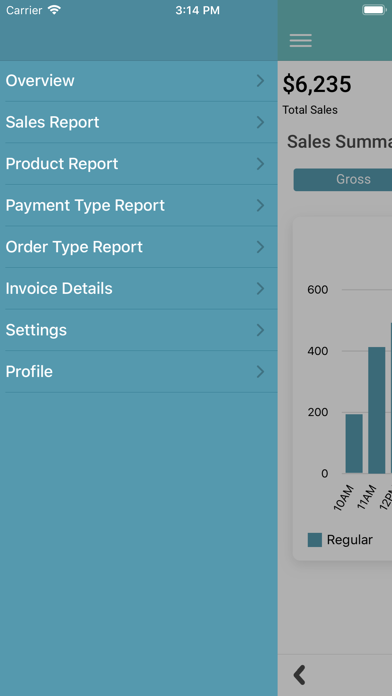This screenshot has height=696, width=392.
Task: Go to Payment Type Report
Action: [x=139, y=206]
